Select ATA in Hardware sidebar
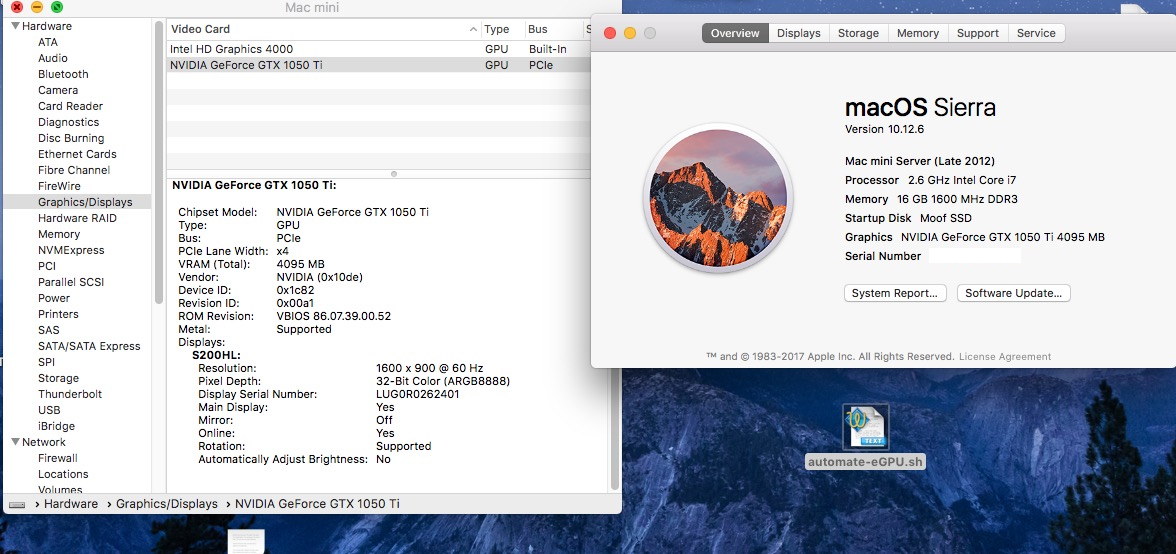 click(x=48, y=42)
